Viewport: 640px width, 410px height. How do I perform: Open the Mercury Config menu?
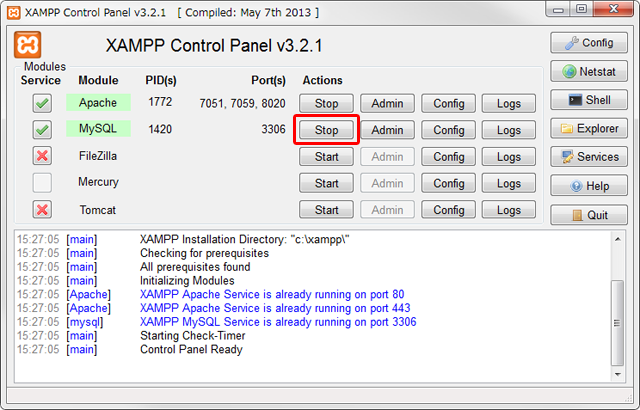point(449,183)
